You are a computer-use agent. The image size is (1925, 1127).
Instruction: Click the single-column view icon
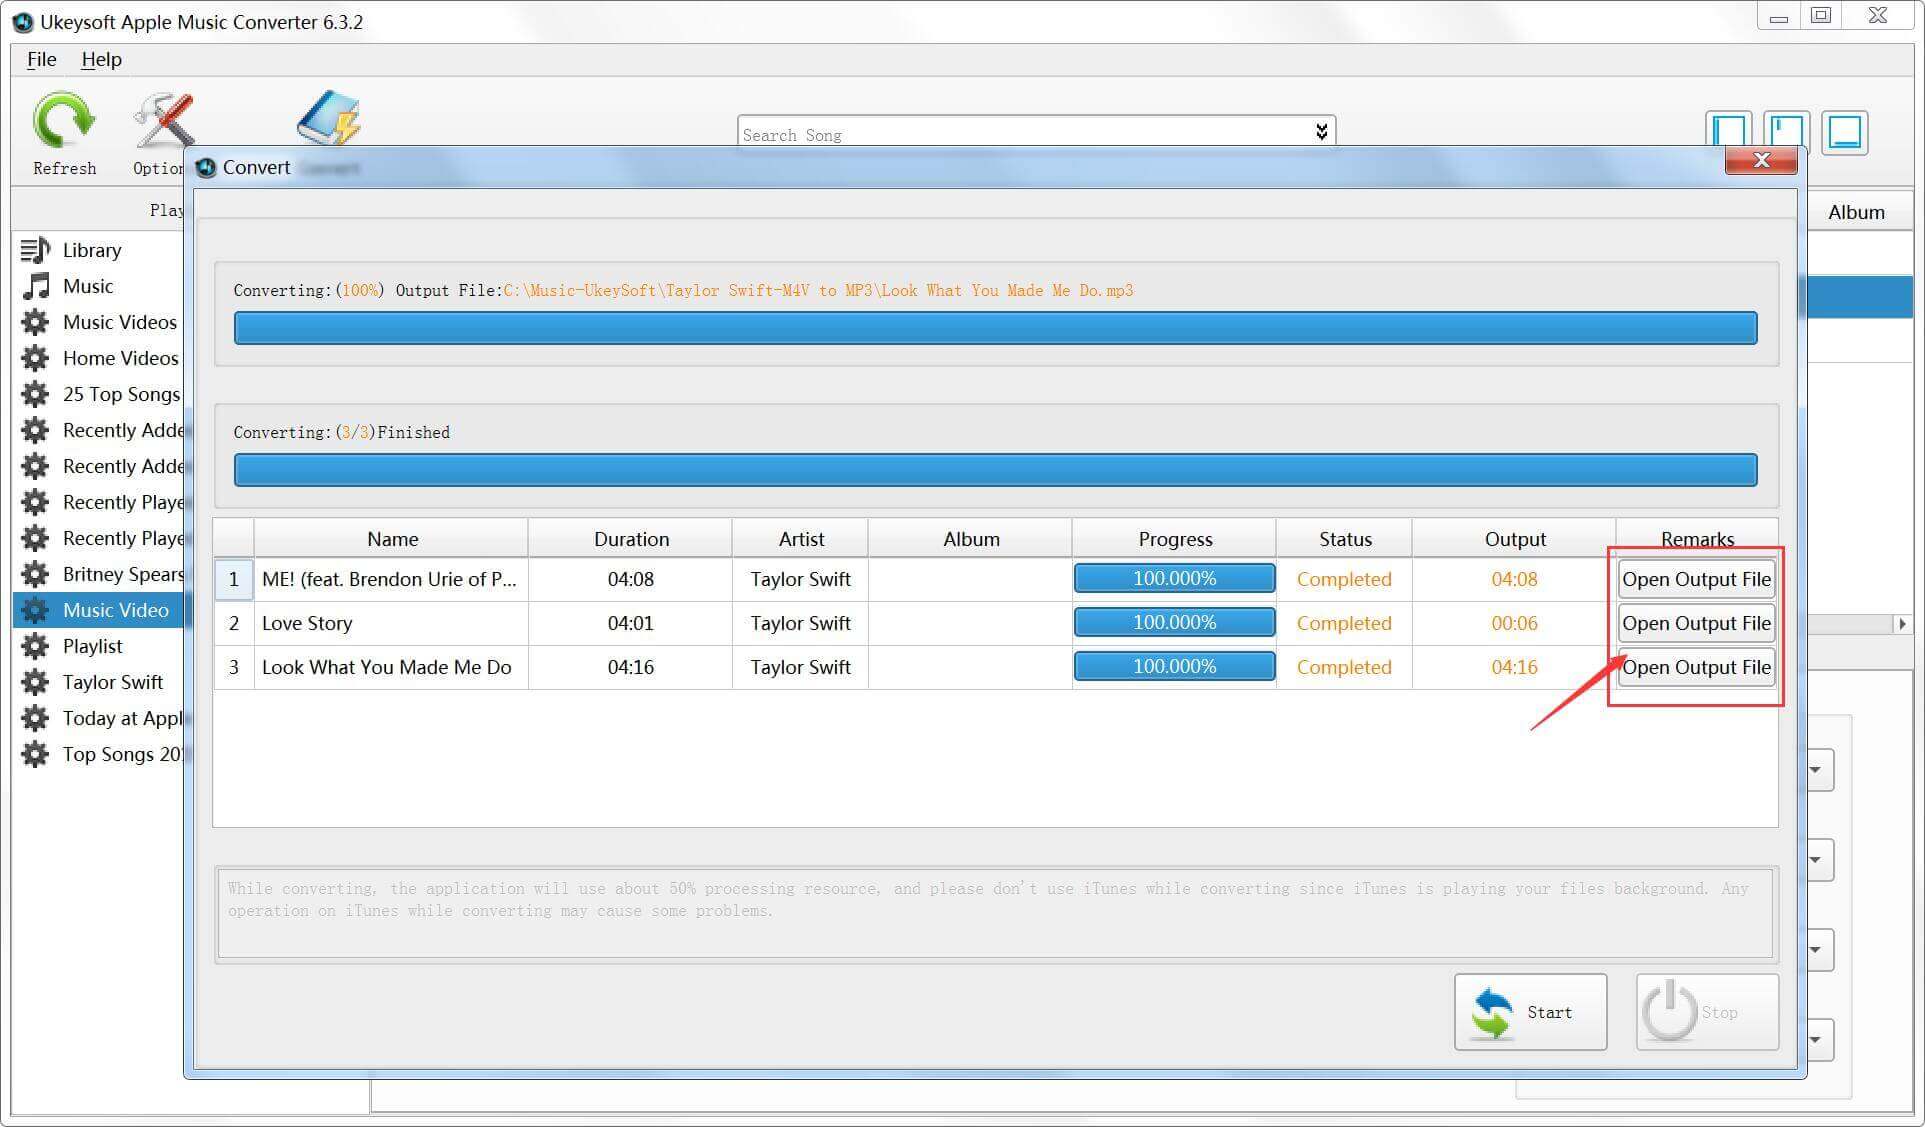coord(1847,131)
